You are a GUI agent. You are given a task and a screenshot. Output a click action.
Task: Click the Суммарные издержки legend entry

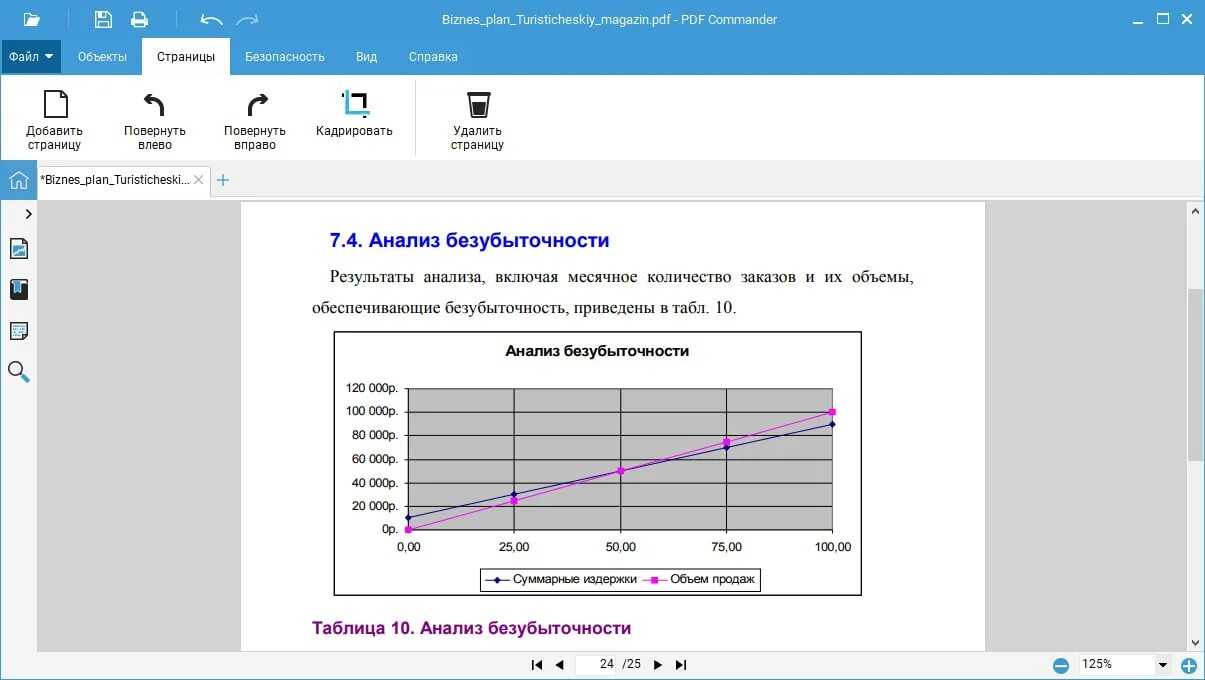click(561, 579)
